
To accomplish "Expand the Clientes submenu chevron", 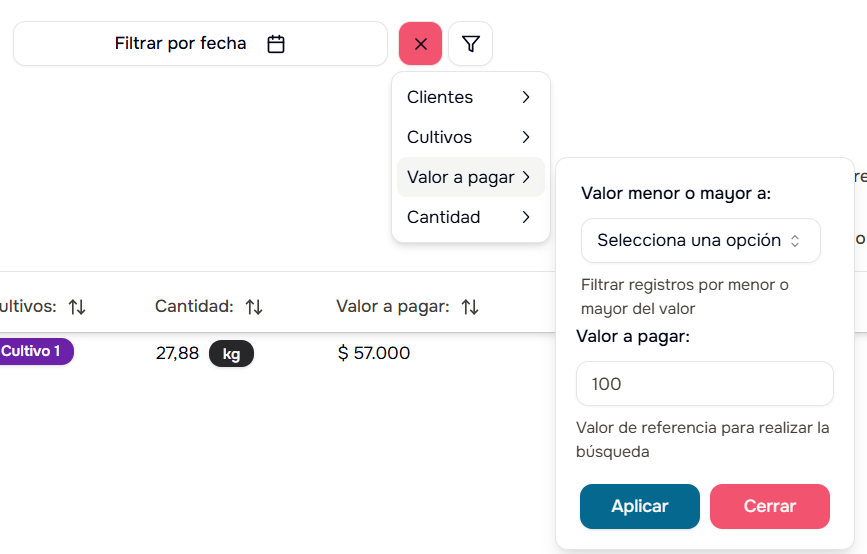I will pos(526,97).
